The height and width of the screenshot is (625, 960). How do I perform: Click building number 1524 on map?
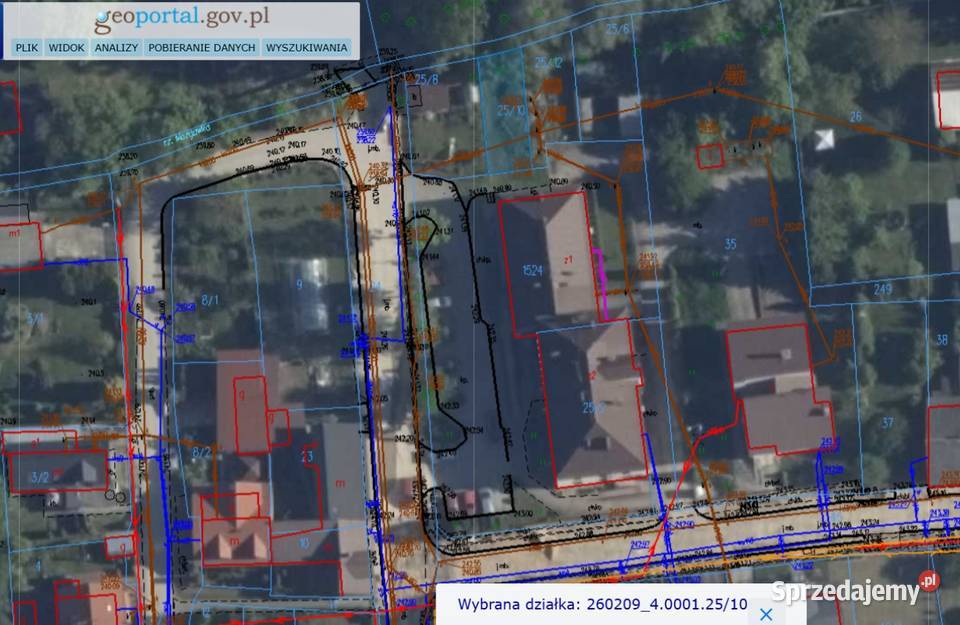532,269
